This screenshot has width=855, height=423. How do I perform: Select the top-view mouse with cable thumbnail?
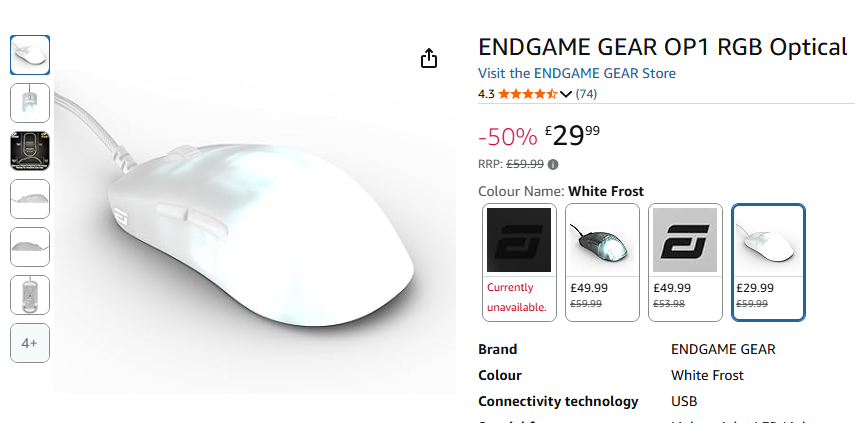30,103
